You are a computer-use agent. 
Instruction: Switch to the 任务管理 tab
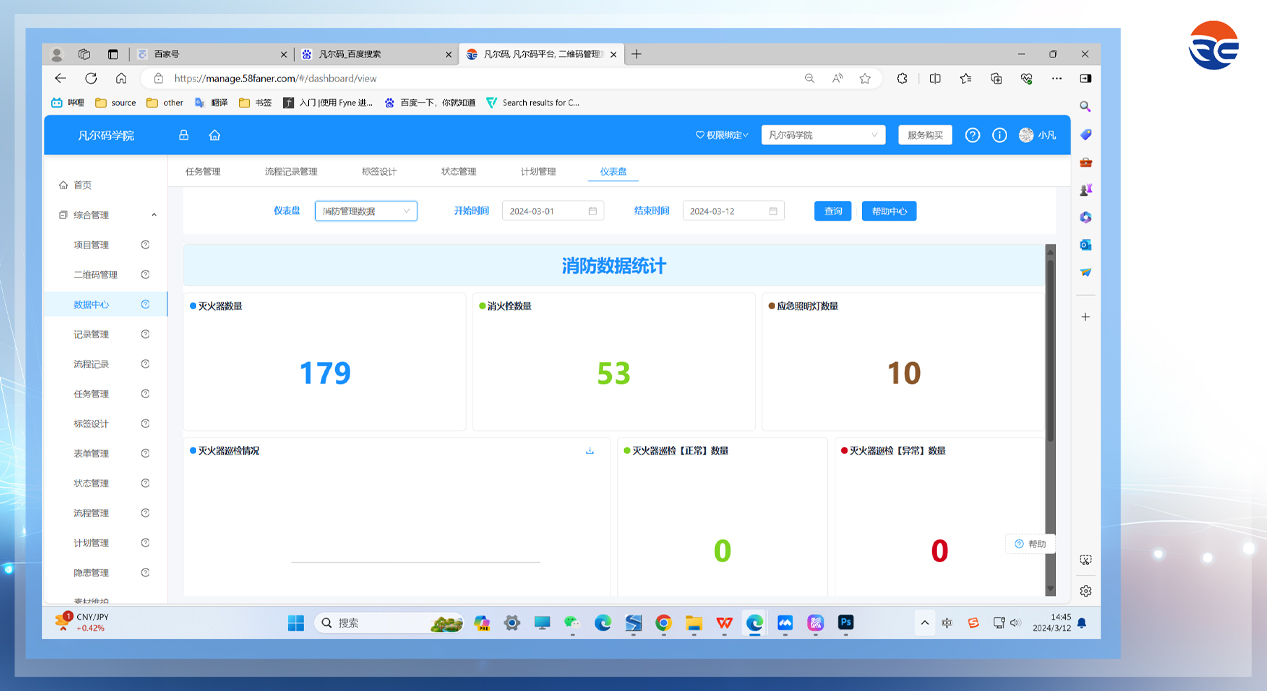[203, 172]
